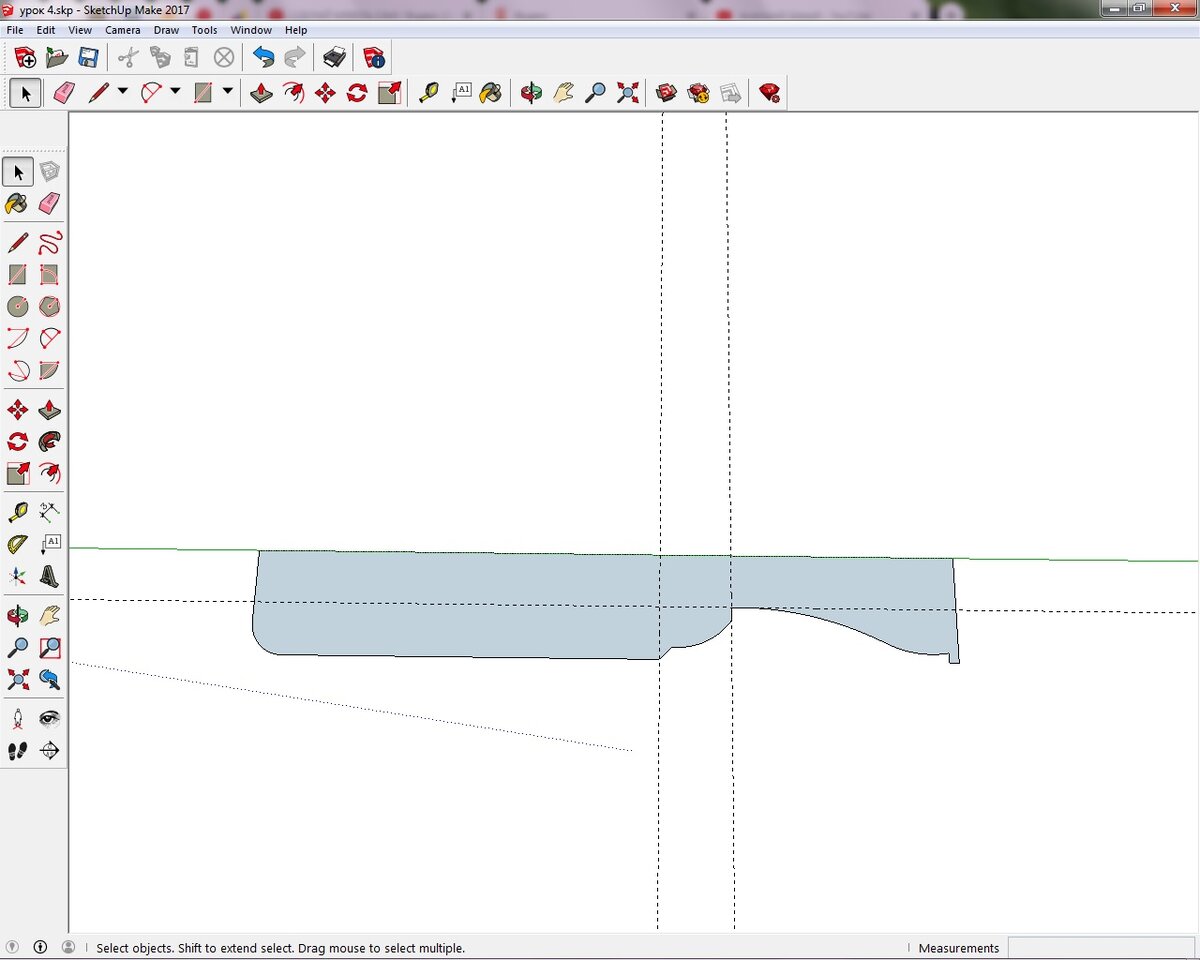Open the Extension Manager ruby icon
The width and height of the screenshot is (1200, 960).
(x=769, y=93)
